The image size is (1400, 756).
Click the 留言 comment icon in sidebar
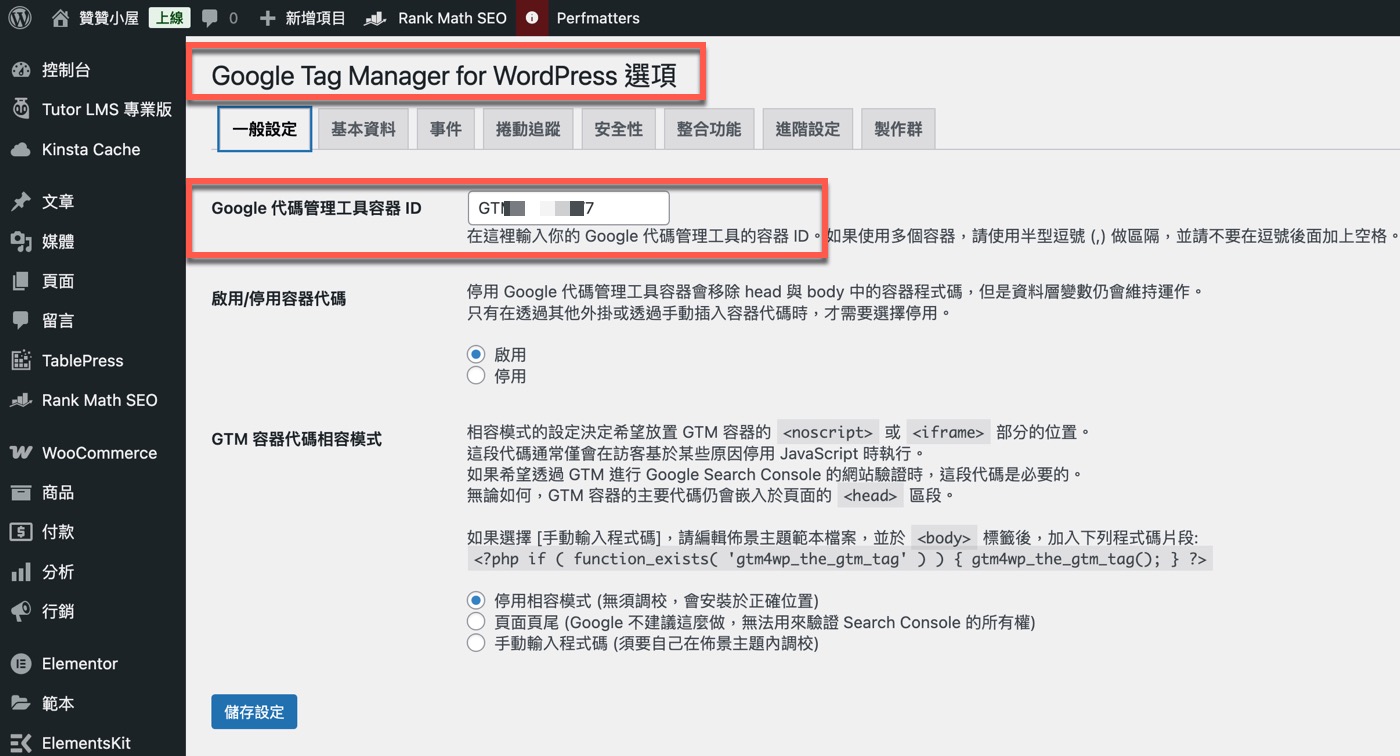coord(21,321)
